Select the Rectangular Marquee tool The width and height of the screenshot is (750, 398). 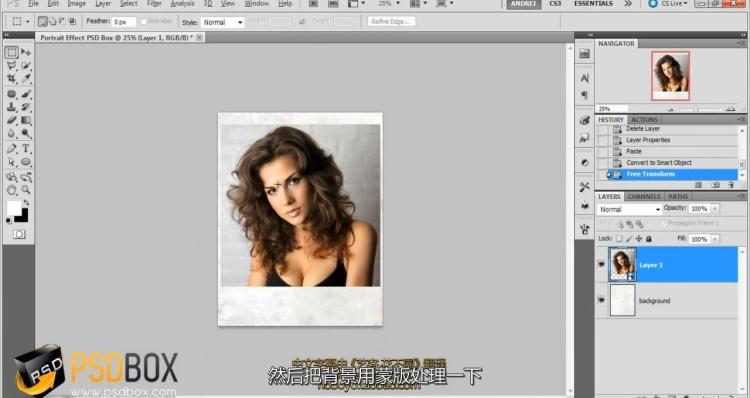[12, 52]
